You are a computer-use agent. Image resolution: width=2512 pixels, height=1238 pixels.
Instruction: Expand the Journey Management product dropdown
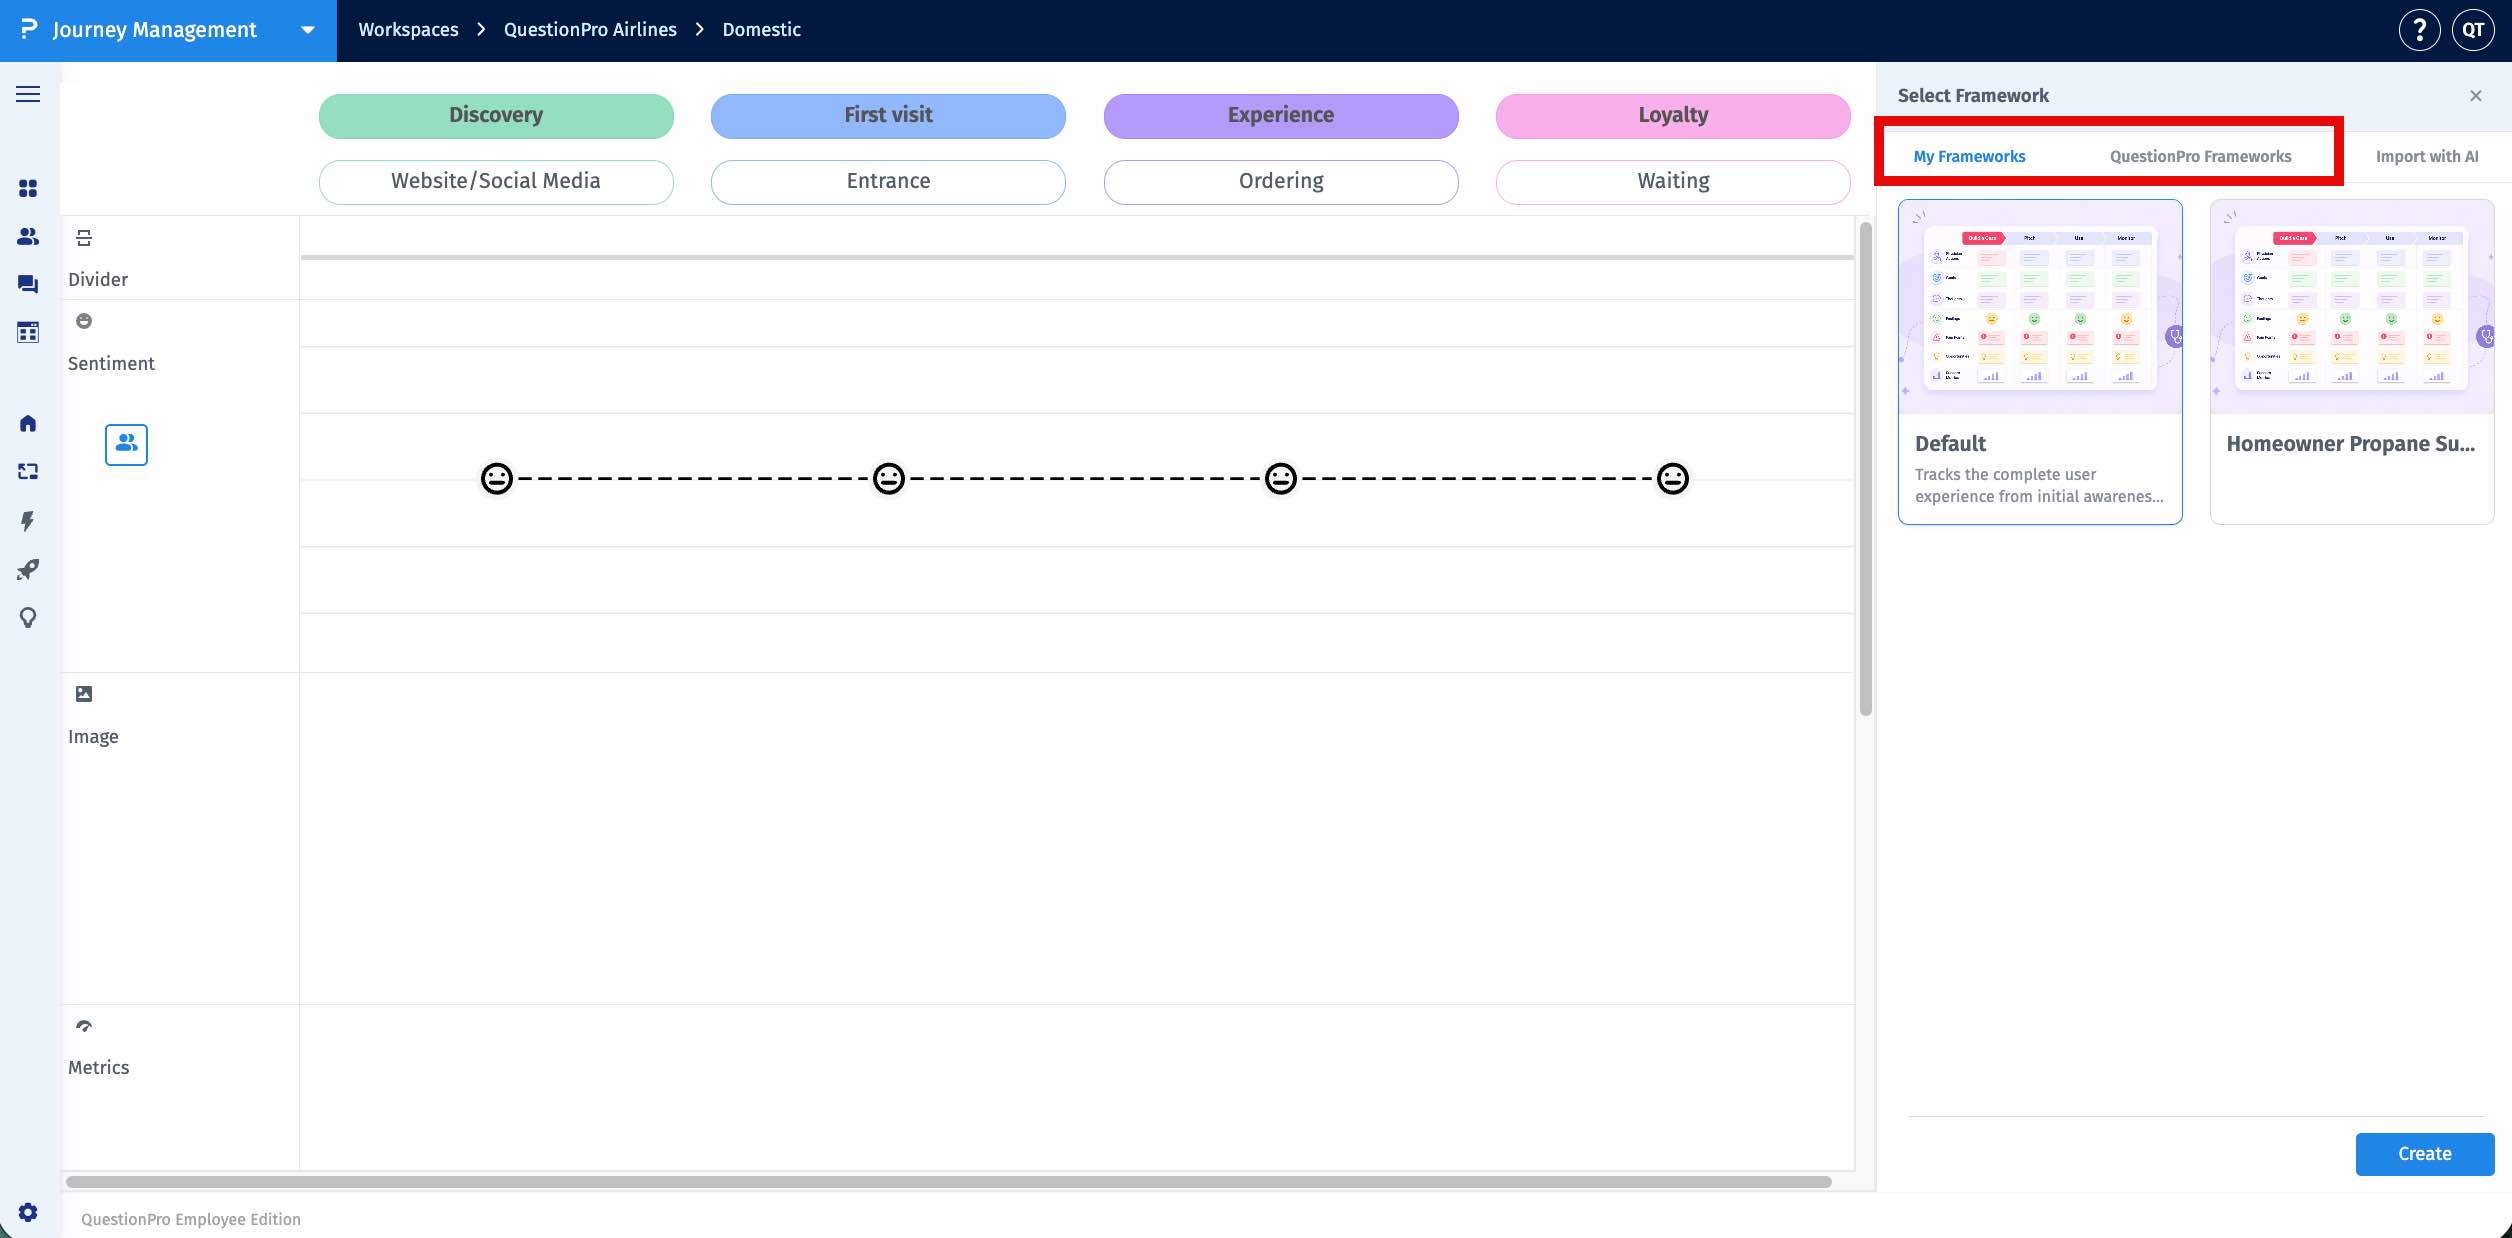coord(308,30)
